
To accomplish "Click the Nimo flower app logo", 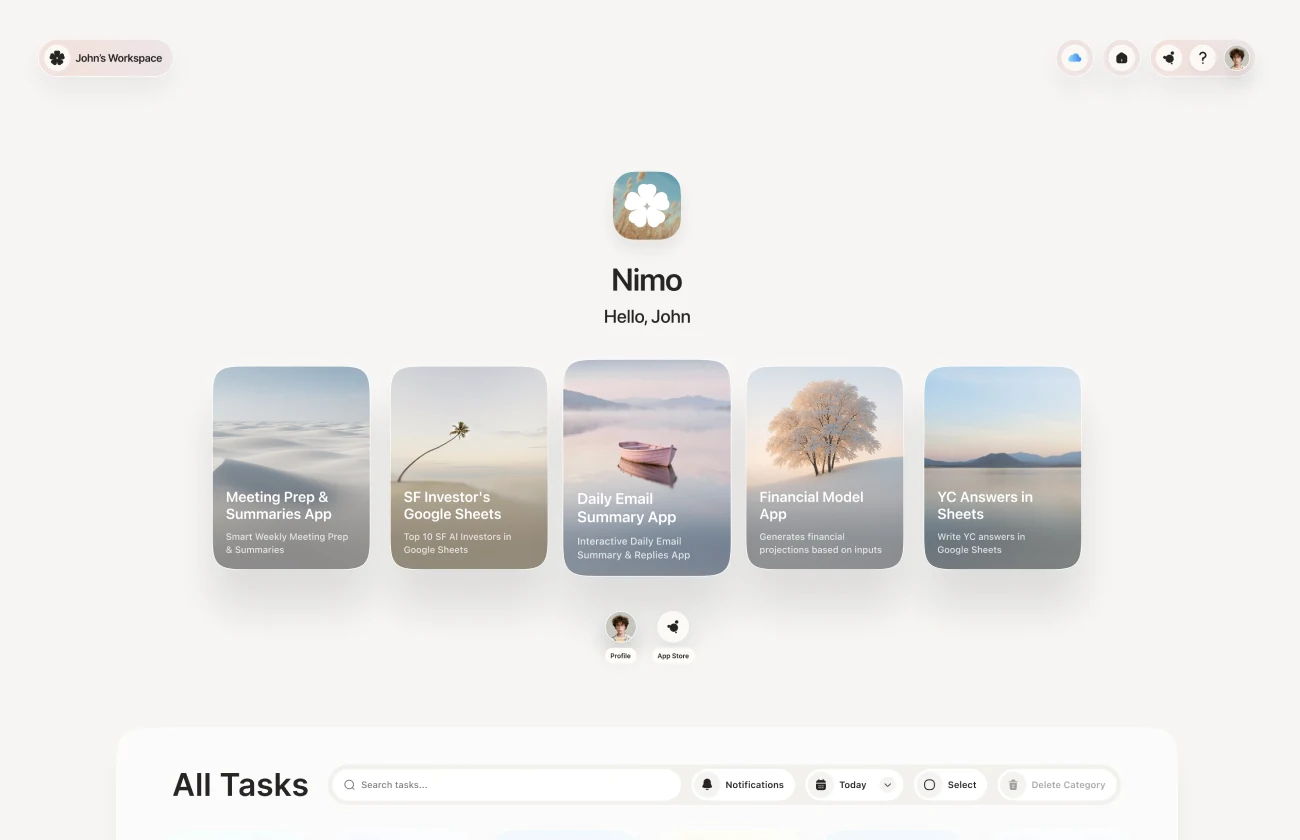I will pyautogui.click(x=647, y=206).
